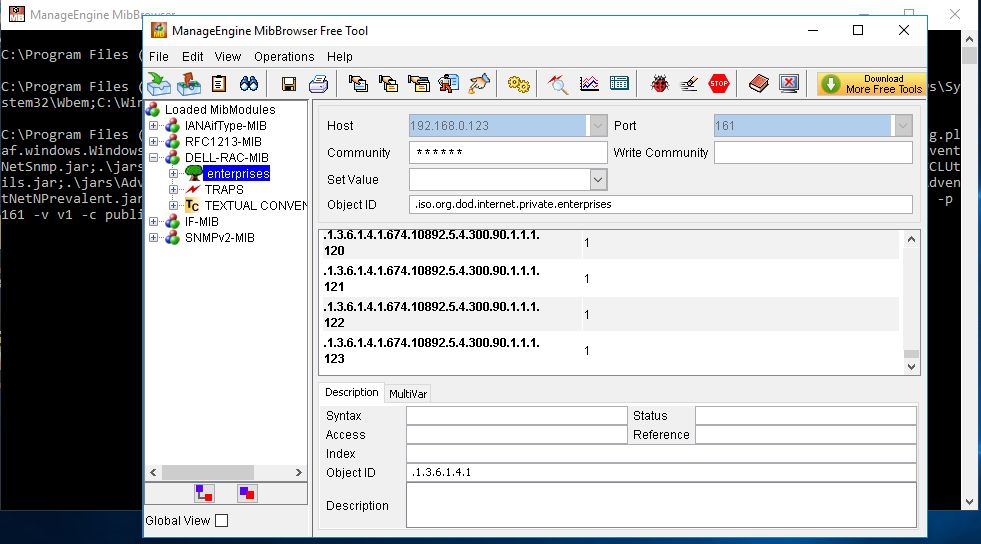This screenshot has height=544, width=981.
Task: Open the Trap Viewer magnifier icon
Action: coord(558,84)
